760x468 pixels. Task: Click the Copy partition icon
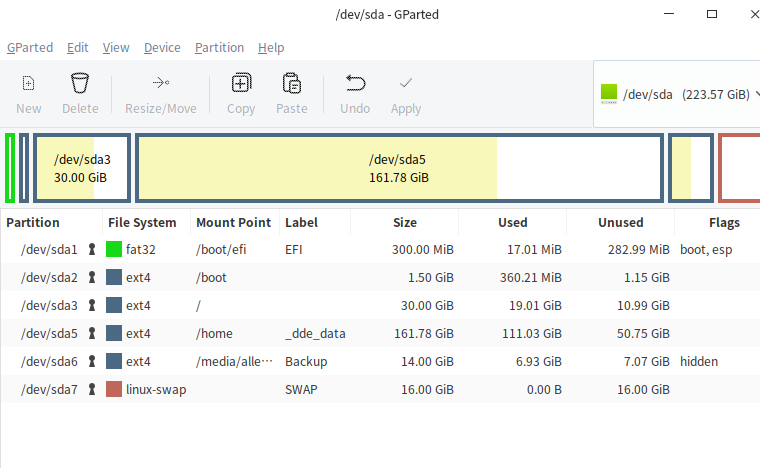click(x=241, y=83)
